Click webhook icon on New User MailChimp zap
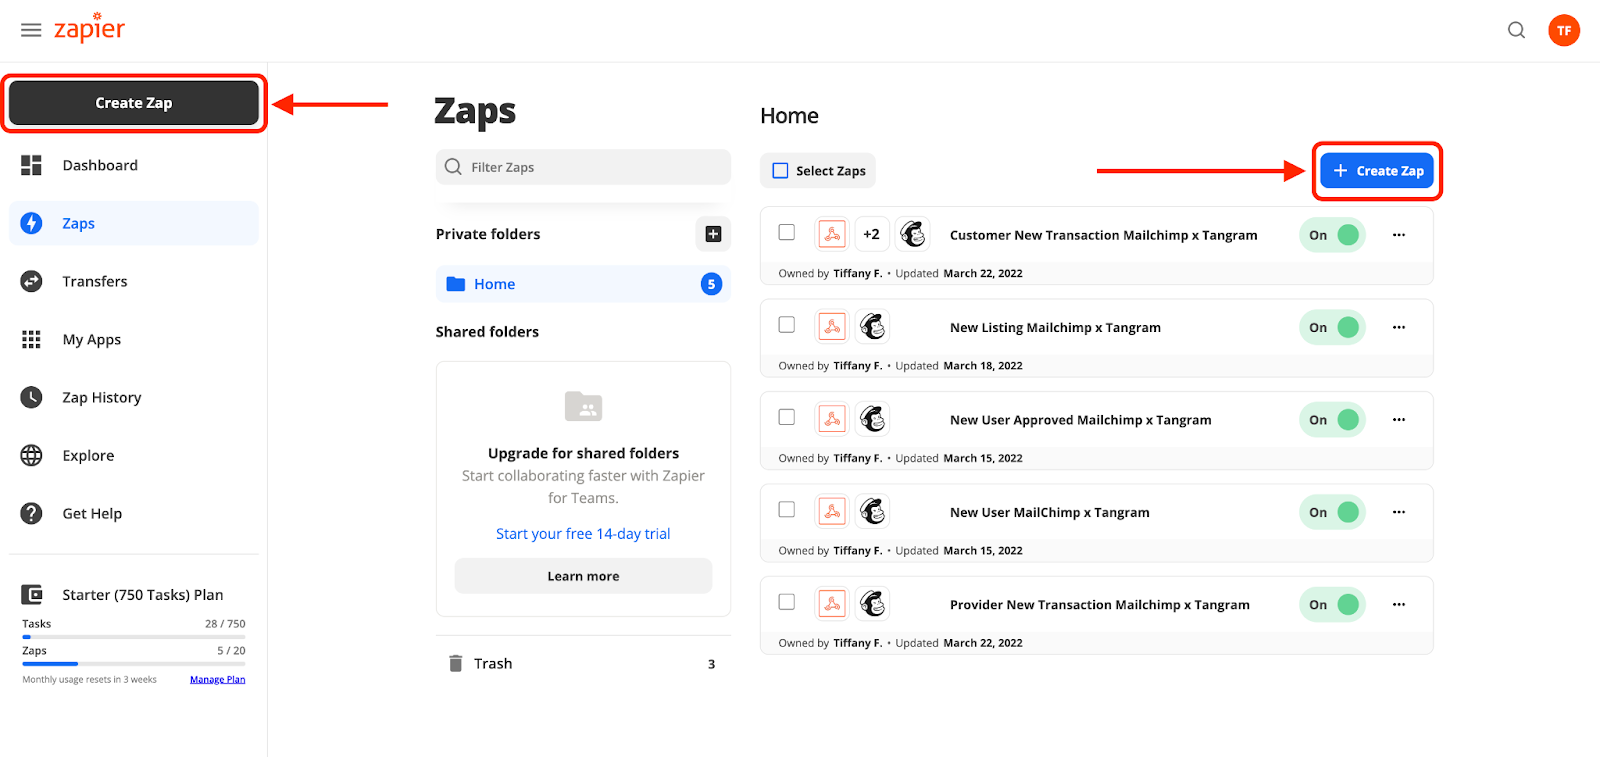Viewport: 1600px width, 757px height. coord(832,511)
